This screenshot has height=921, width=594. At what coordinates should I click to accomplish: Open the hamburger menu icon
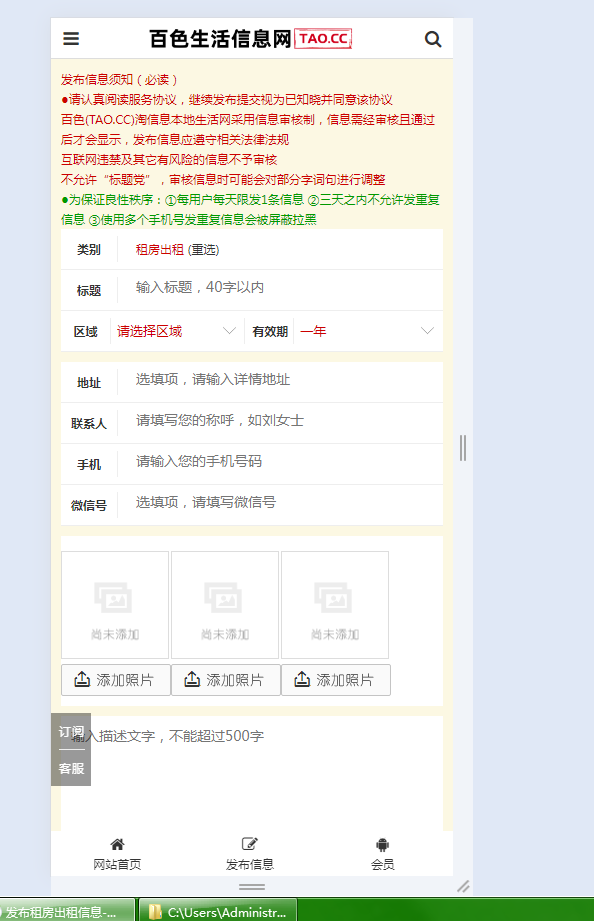[71, 39]
